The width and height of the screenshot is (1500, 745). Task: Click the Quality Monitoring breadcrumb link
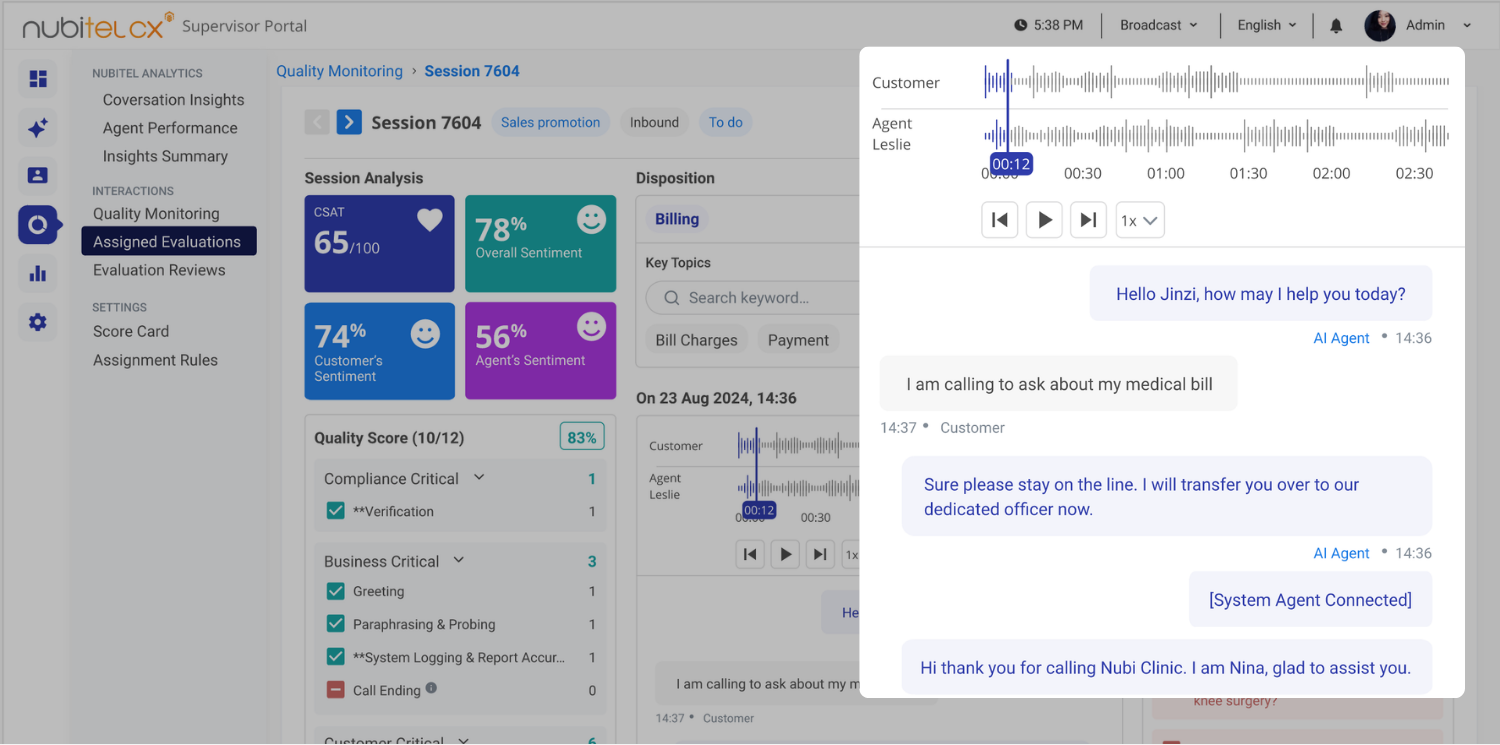pos(339,71)
